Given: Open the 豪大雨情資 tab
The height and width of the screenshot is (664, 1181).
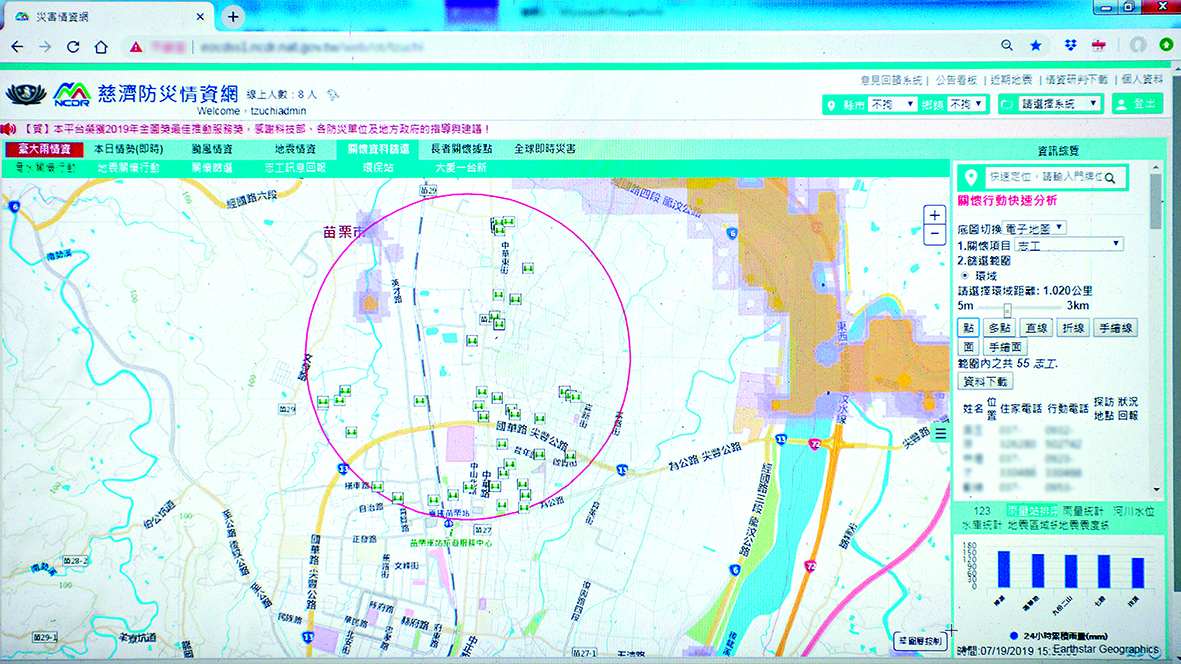Looking at the screenshot, I should 44,149.
